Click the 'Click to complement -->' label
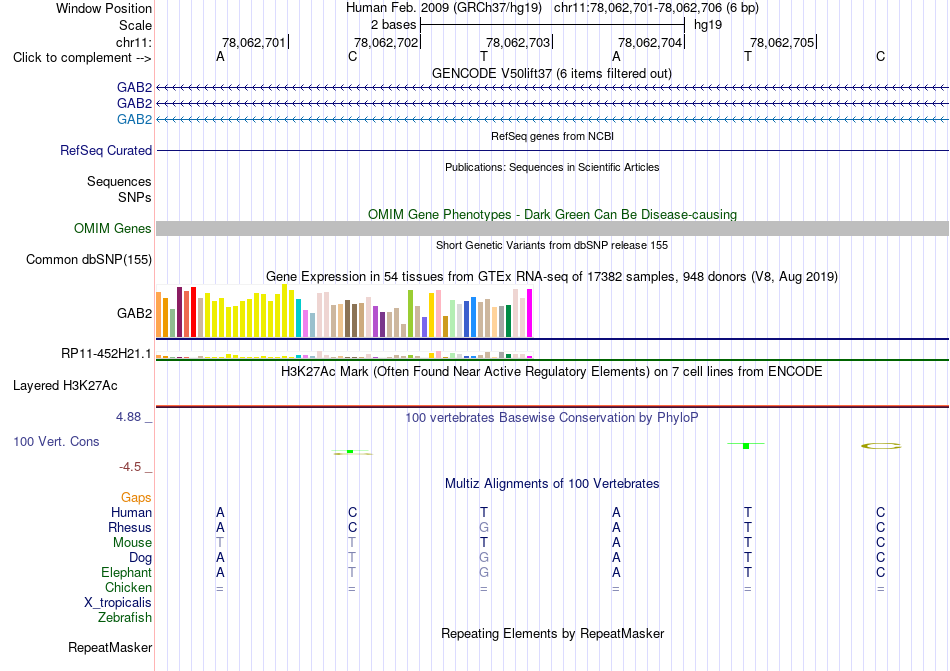 point(82,58)
